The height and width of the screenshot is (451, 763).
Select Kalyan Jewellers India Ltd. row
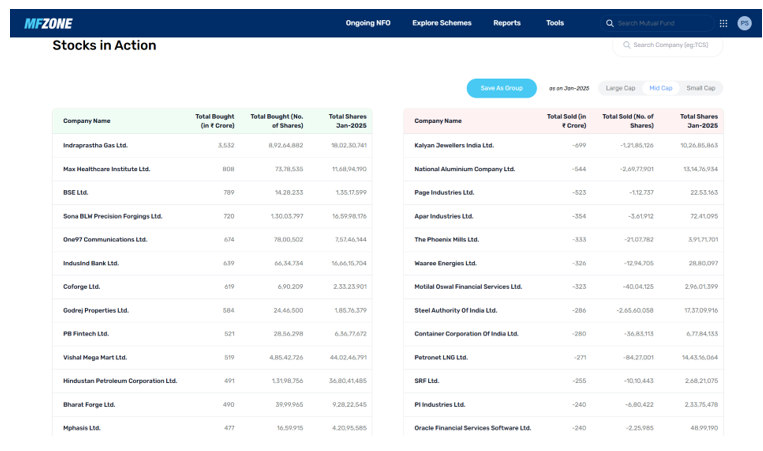pos(563,145)
